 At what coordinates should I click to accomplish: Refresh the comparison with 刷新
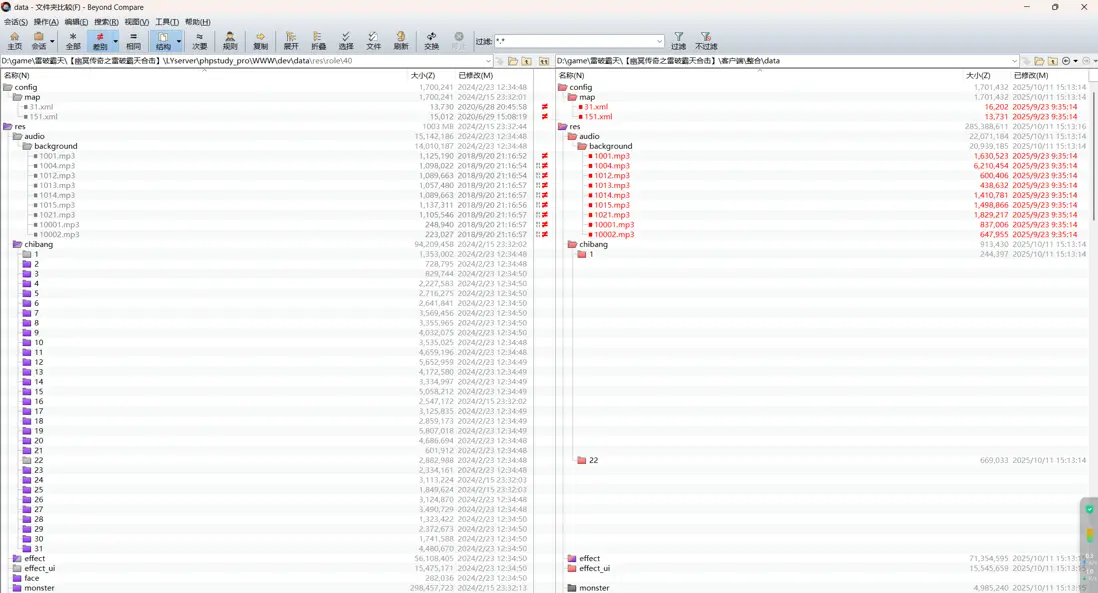401,41
